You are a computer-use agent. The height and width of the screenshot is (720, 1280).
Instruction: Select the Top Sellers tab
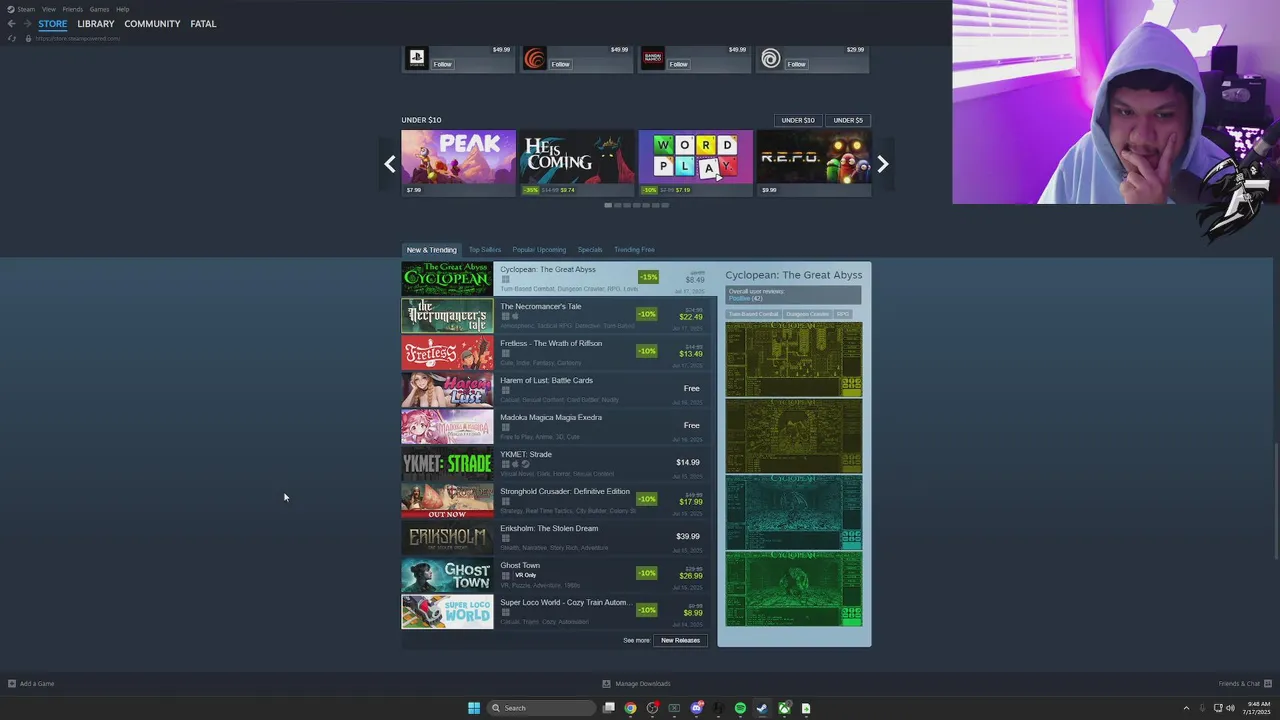pyautogui.click(x=485, y=250)
